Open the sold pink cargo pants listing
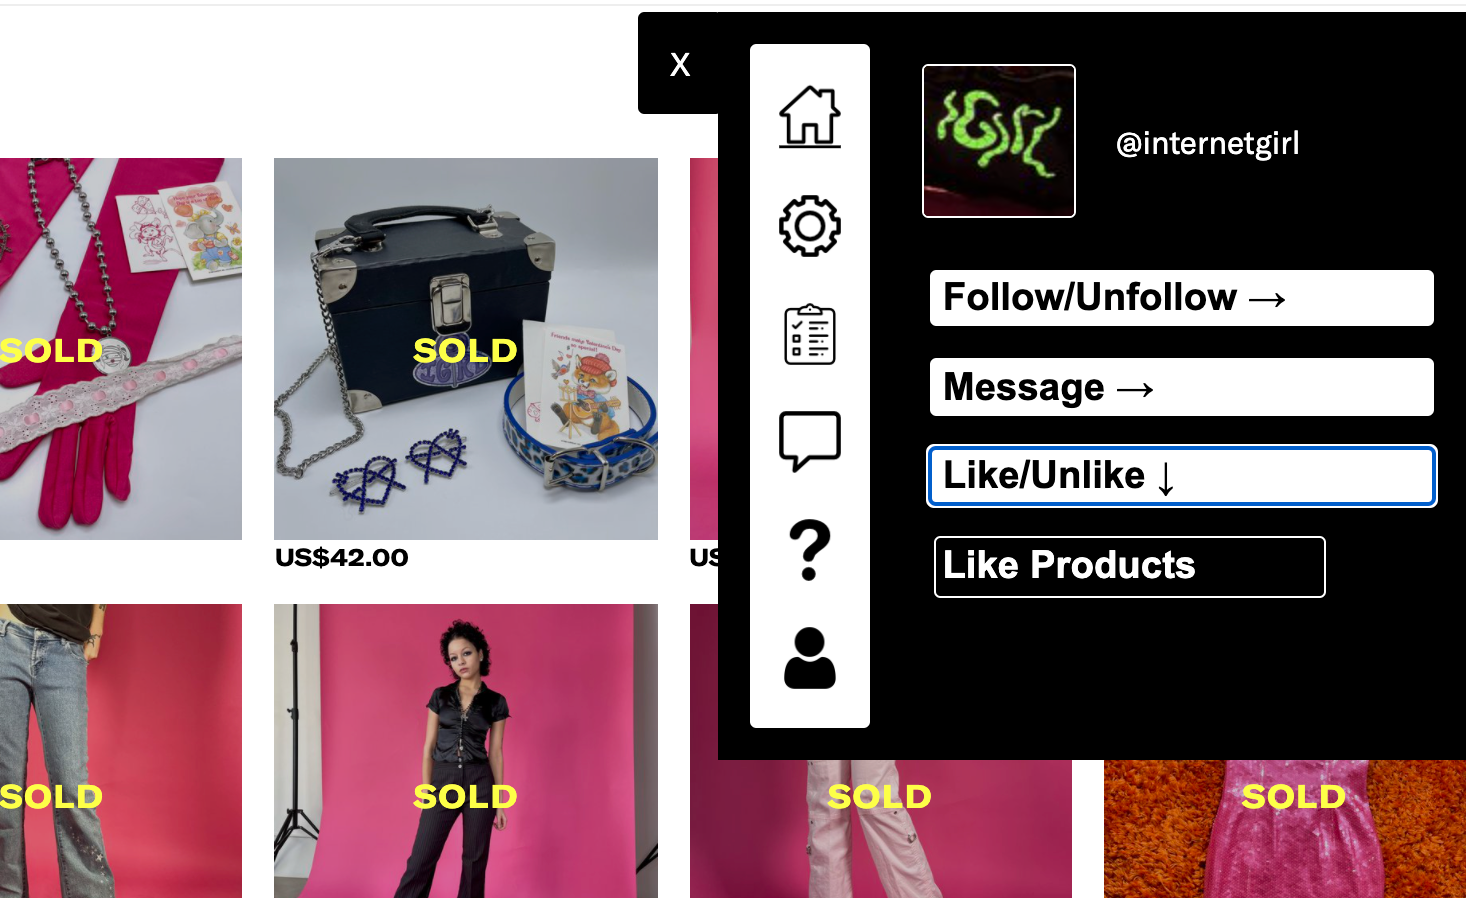The image size is (1466, 898). coord(881,828)
